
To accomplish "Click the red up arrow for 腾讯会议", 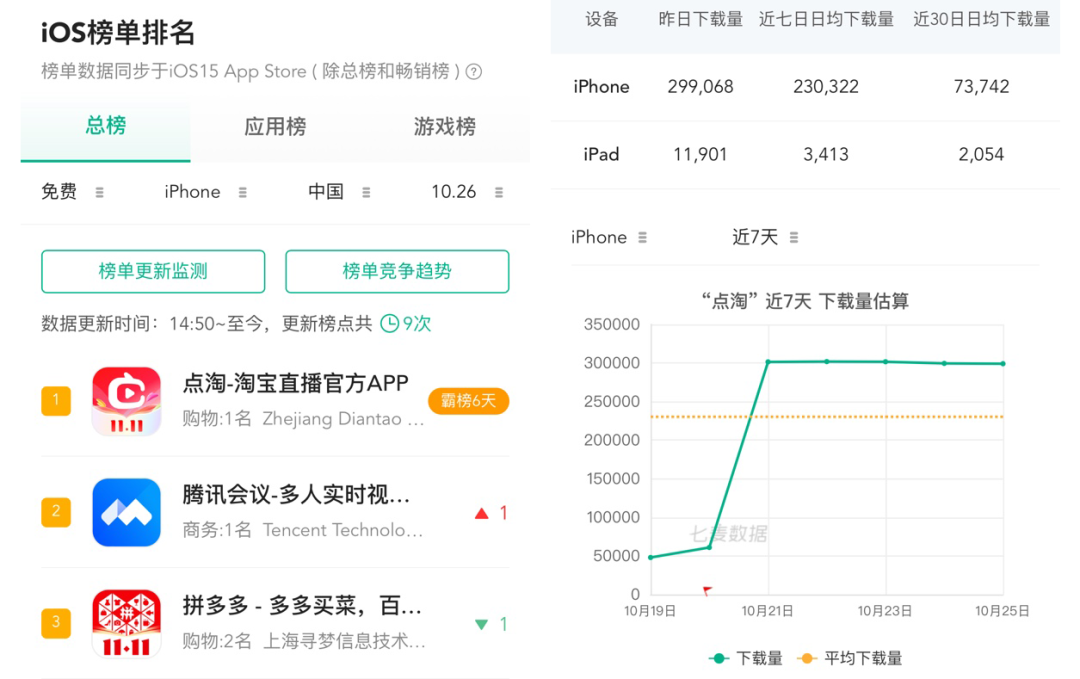I will click(x=482, y=513).
